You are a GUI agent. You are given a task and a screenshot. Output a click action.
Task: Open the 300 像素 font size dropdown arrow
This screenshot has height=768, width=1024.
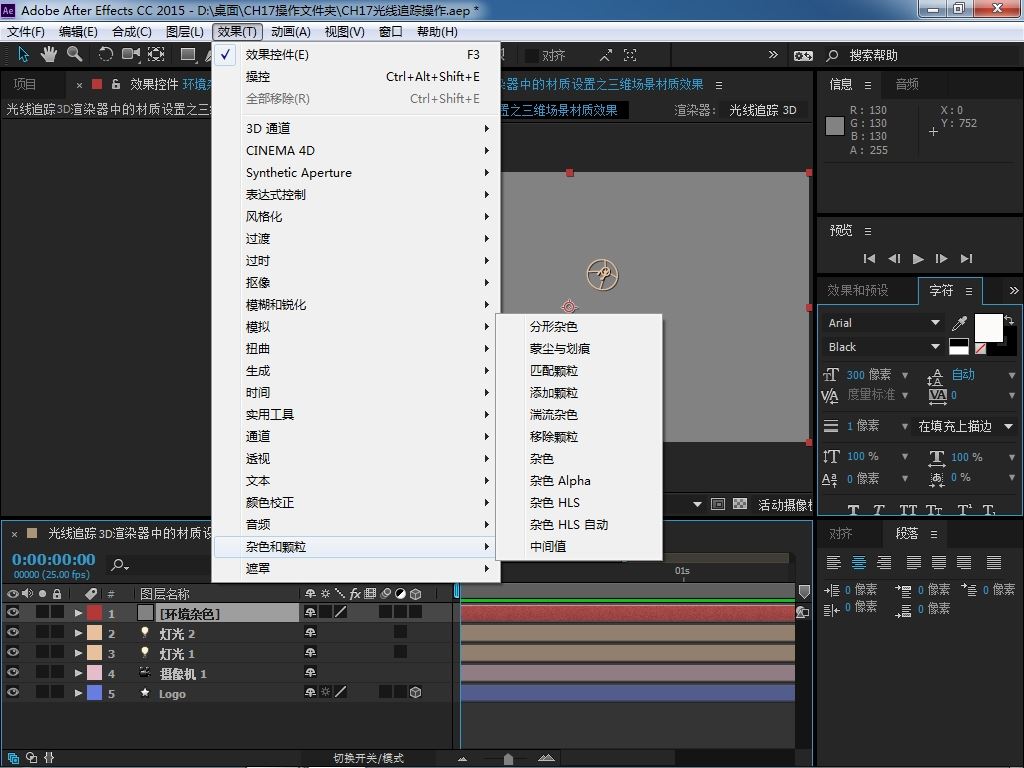tap(905, 375)
